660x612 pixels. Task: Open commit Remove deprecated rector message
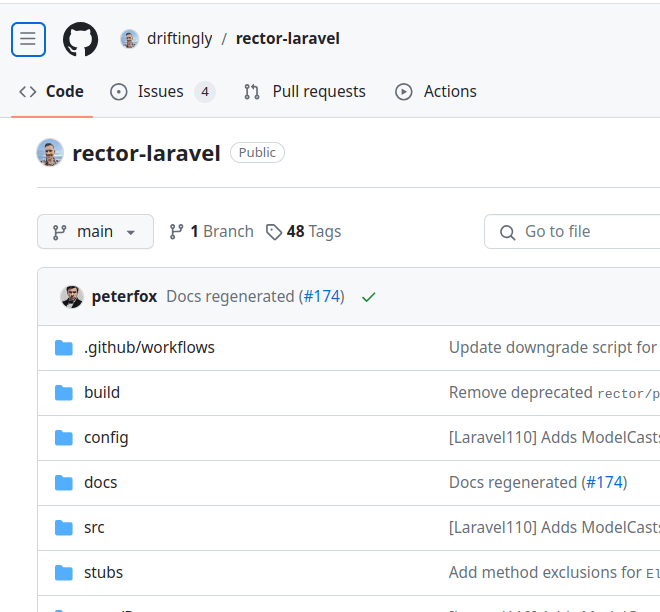pyautogui.click(x=554, y=393)
